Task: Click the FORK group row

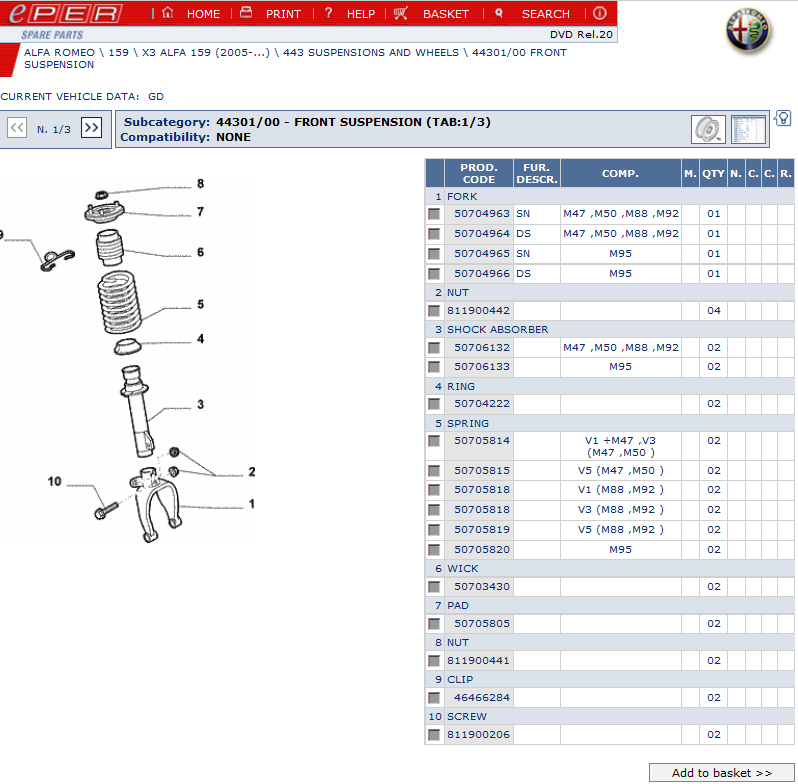Action: pos(609,197)
